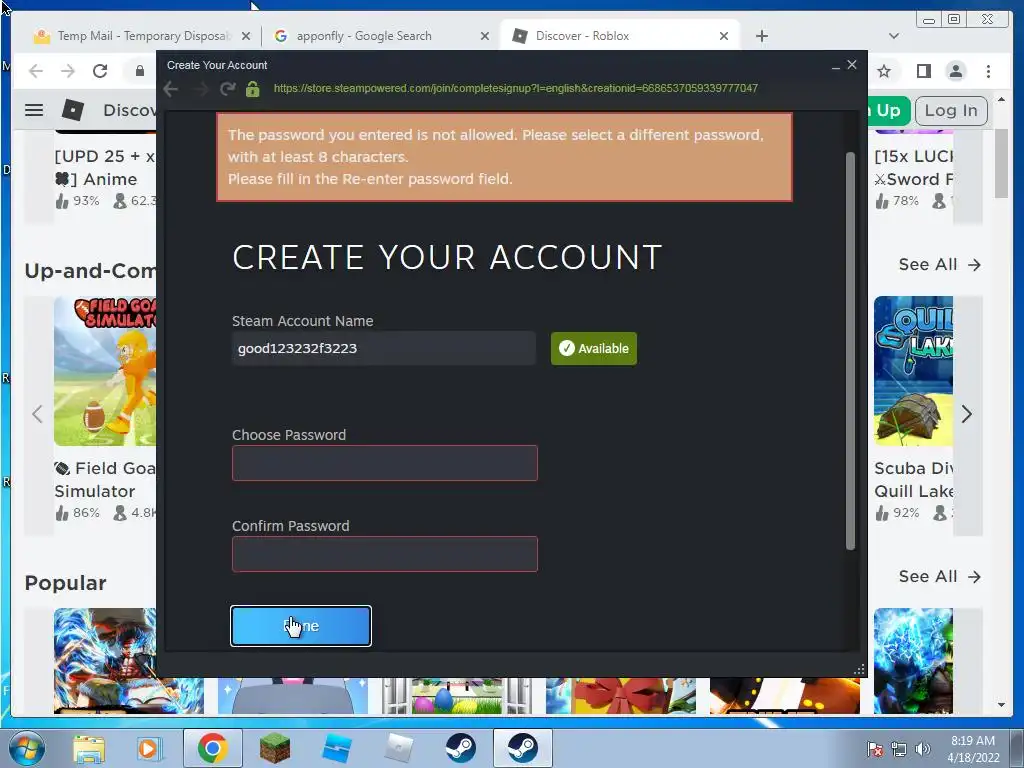
Task: Click the Roblox Sign Up button
Action: pyautogui.click(x=888, y=110)
